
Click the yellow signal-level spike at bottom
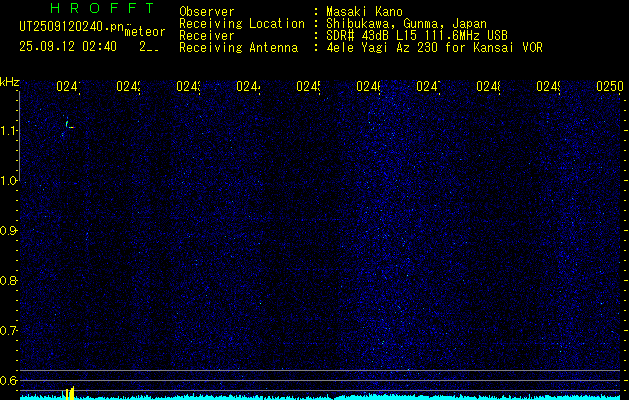(70, 393)
